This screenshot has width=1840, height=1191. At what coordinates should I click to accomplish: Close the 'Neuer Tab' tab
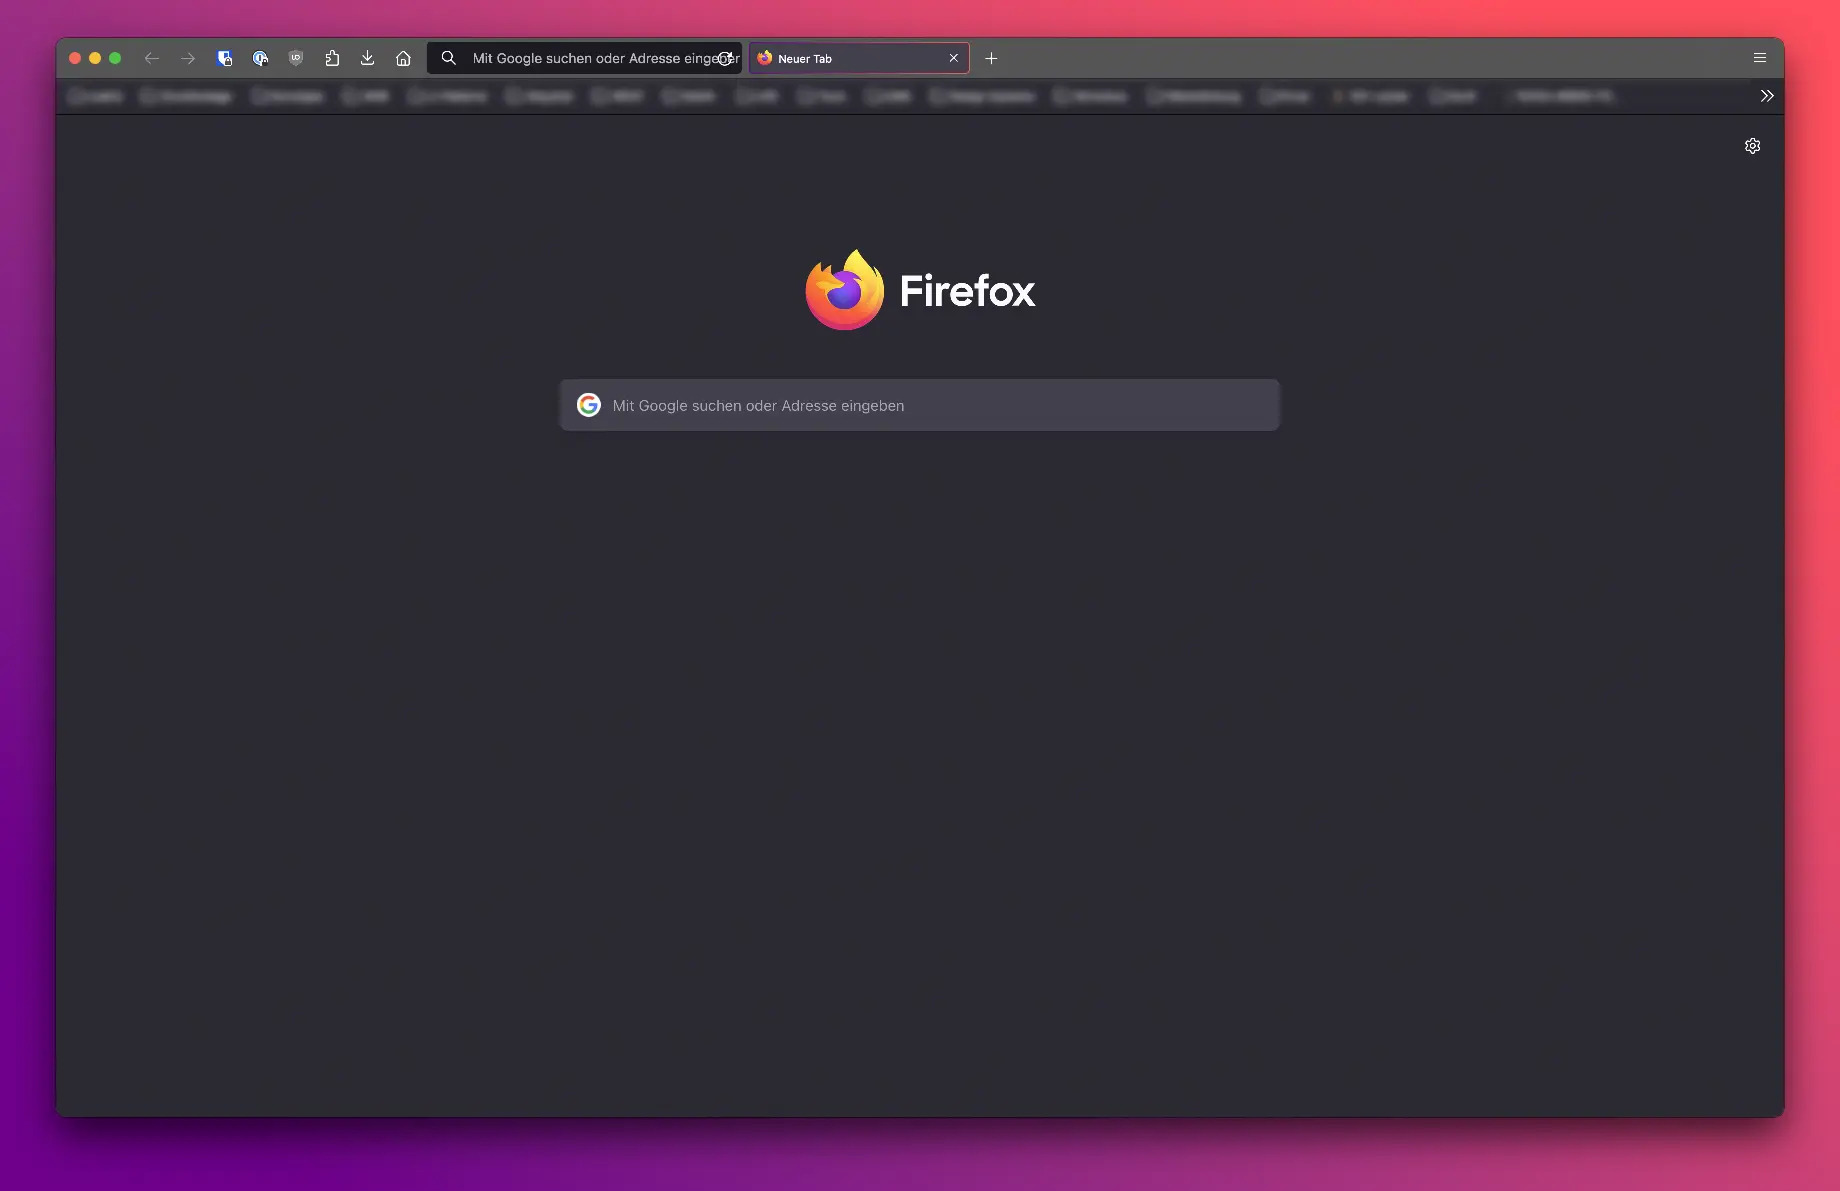[954, 58]
